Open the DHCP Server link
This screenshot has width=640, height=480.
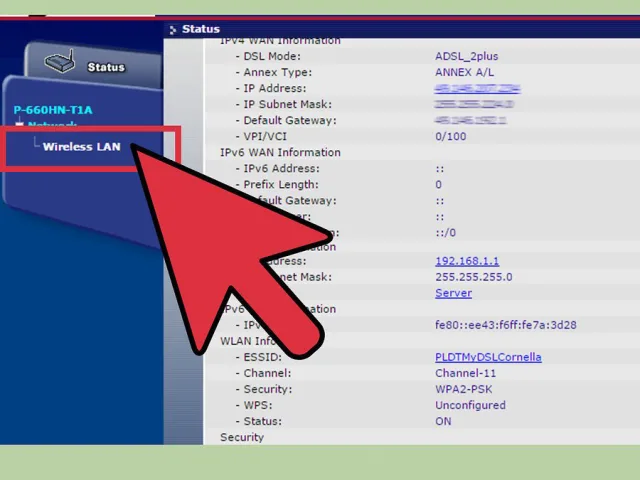(453, 293)
